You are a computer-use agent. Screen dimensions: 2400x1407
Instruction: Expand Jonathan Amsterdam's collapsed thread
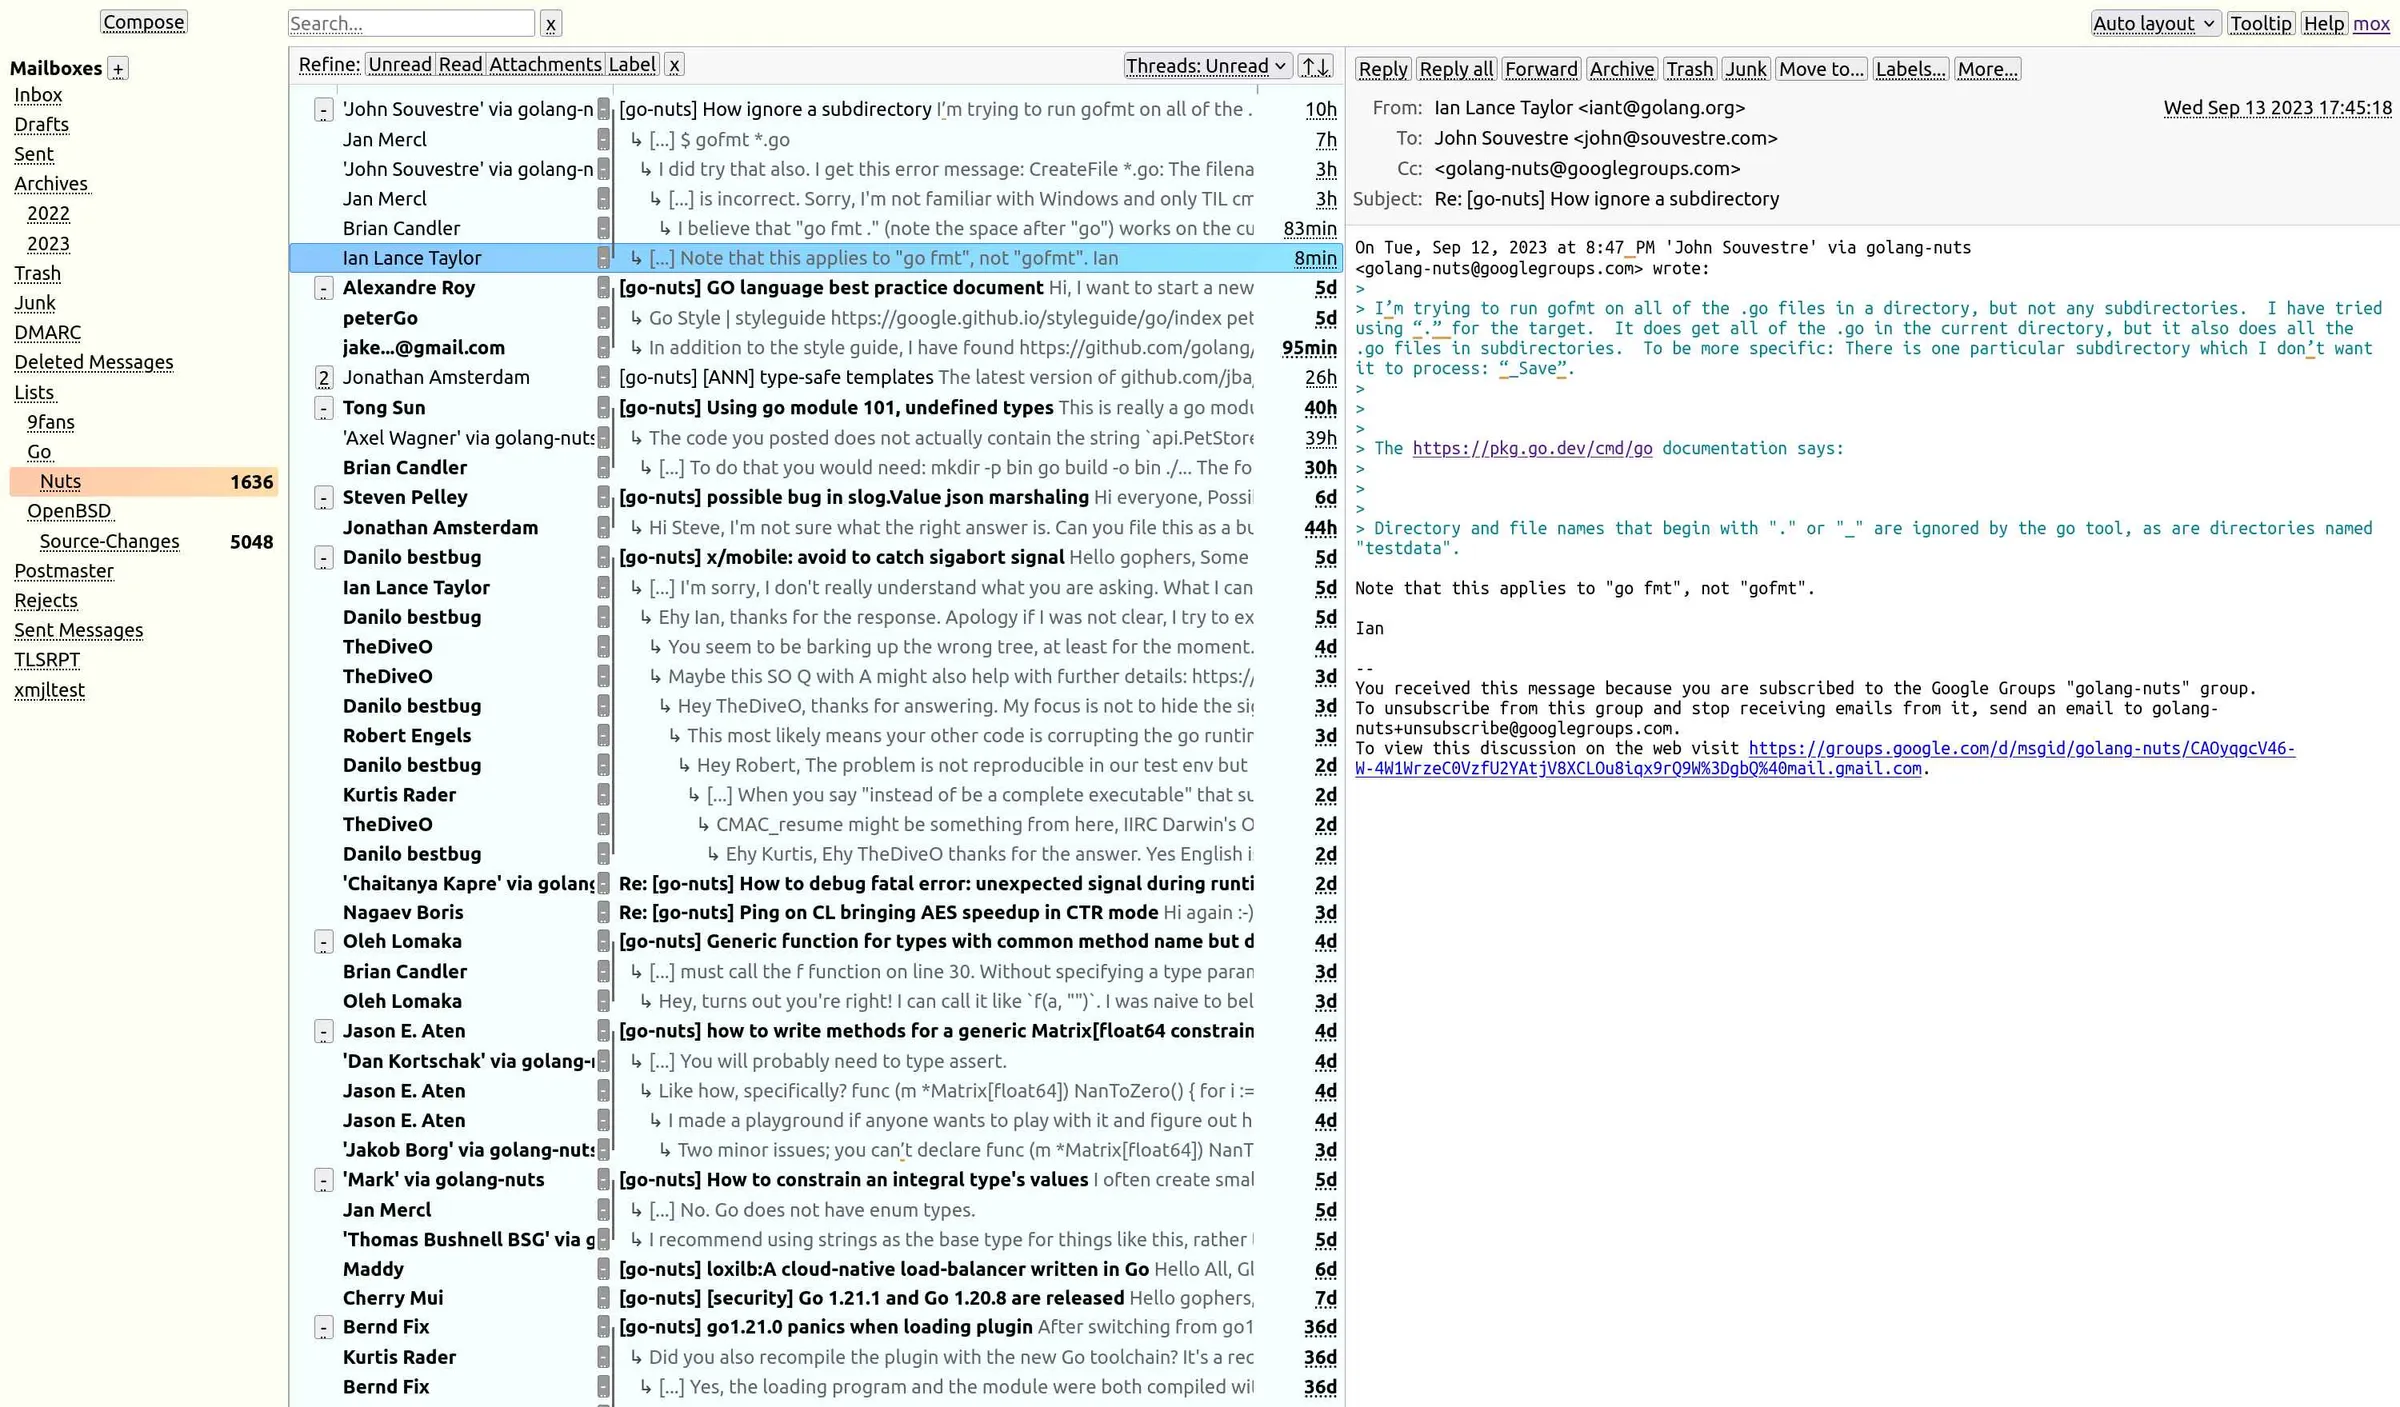point(323,377)
